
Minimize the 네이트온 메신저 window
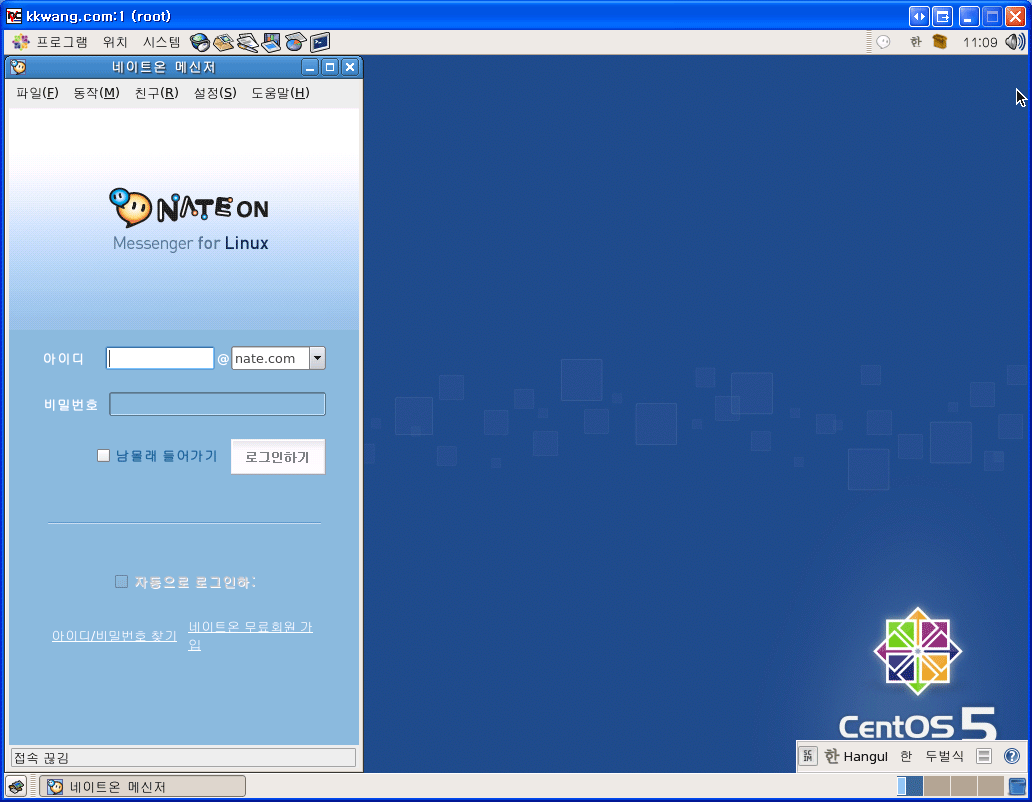pos(310,66)
